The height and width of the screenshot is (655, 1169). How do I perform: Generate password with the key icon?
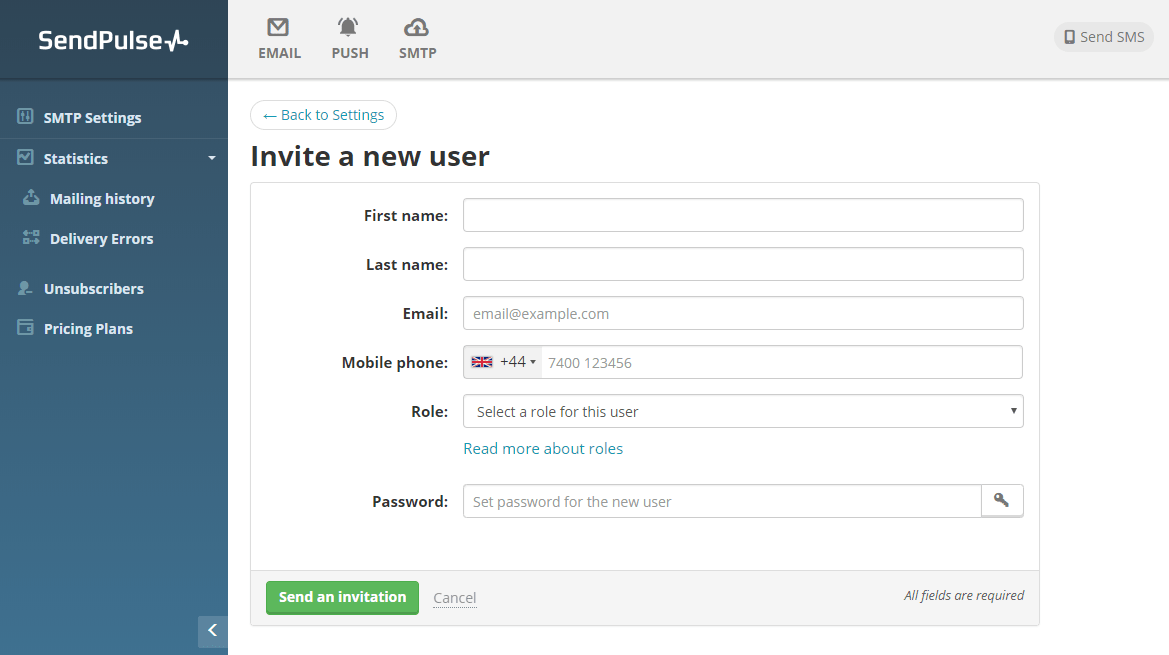click(1002, 501)
